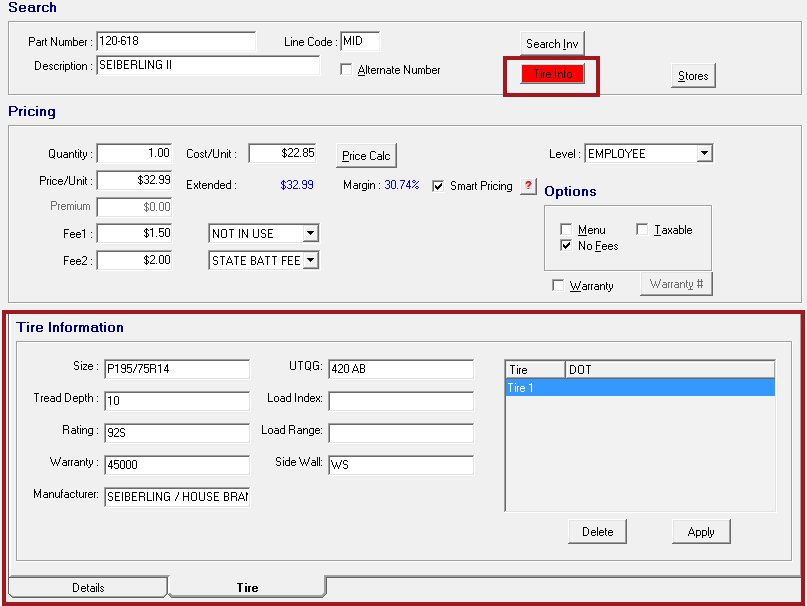Check the Menu option under Options
Viewport: 807px width, 606px height.
click(568, 229)
